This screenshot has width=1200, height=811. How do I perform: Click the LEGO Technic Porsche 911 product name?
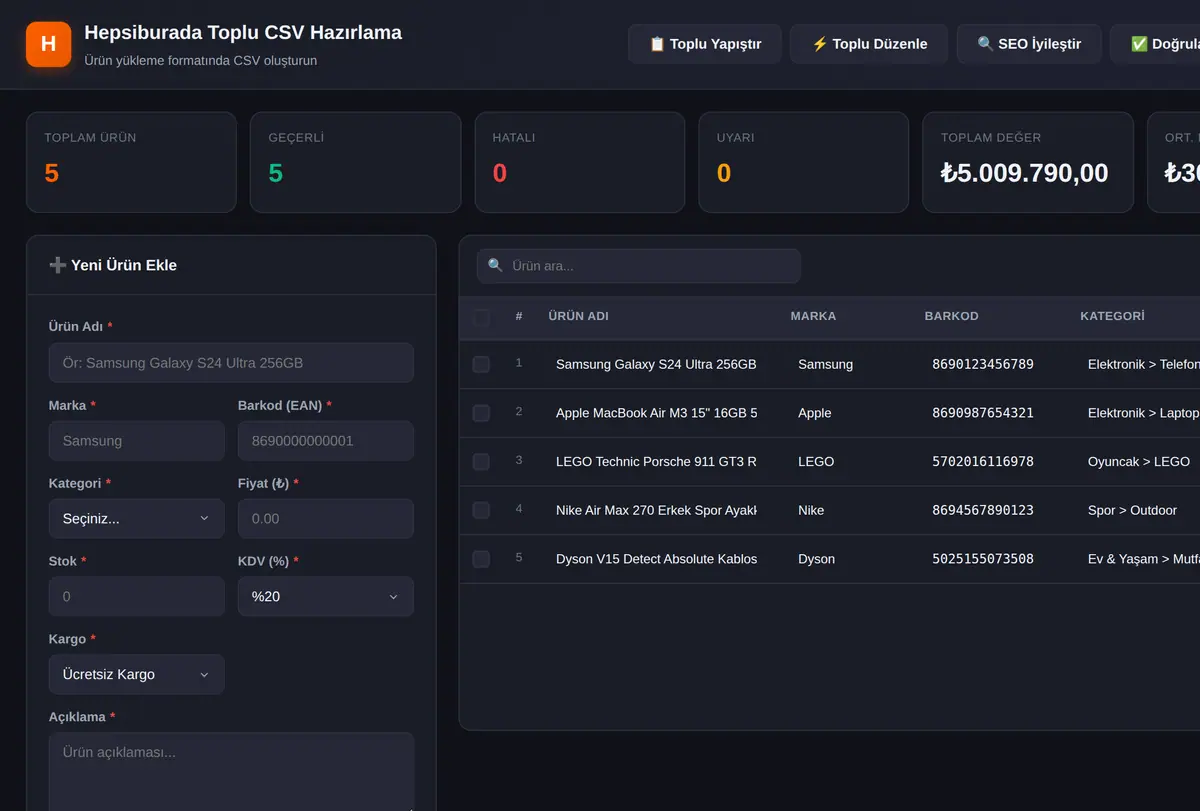tap(656, 462)
